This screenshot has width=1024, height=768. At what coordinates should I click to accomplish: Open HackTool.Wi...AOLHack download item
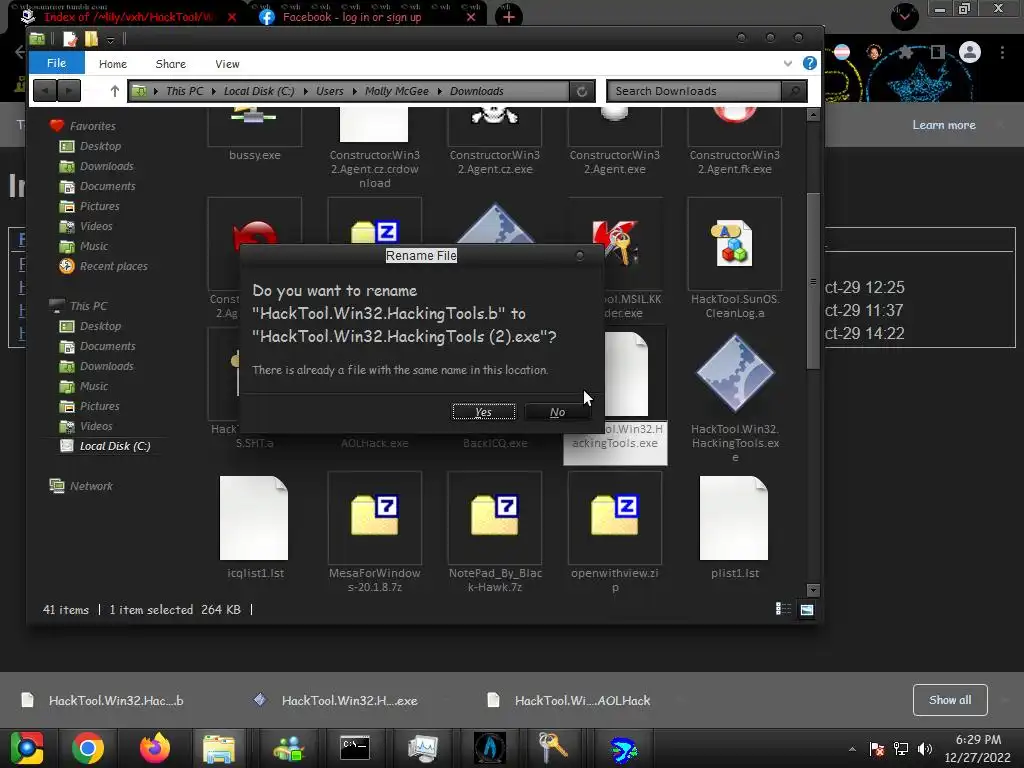coord(568,700)
